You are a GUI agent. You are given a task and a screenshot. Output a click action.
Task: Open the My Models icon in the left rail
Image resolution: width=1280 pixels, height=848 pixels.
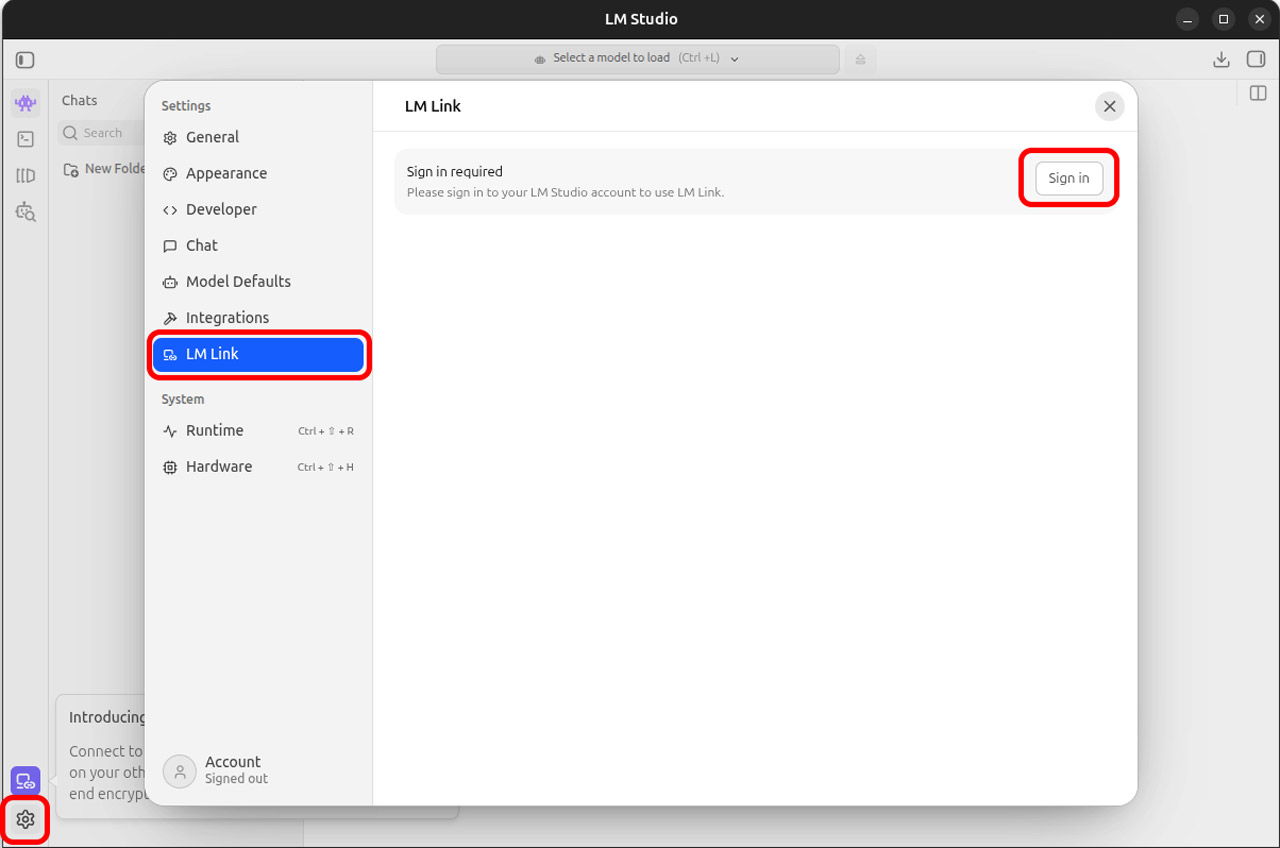(x=25, y=176)
